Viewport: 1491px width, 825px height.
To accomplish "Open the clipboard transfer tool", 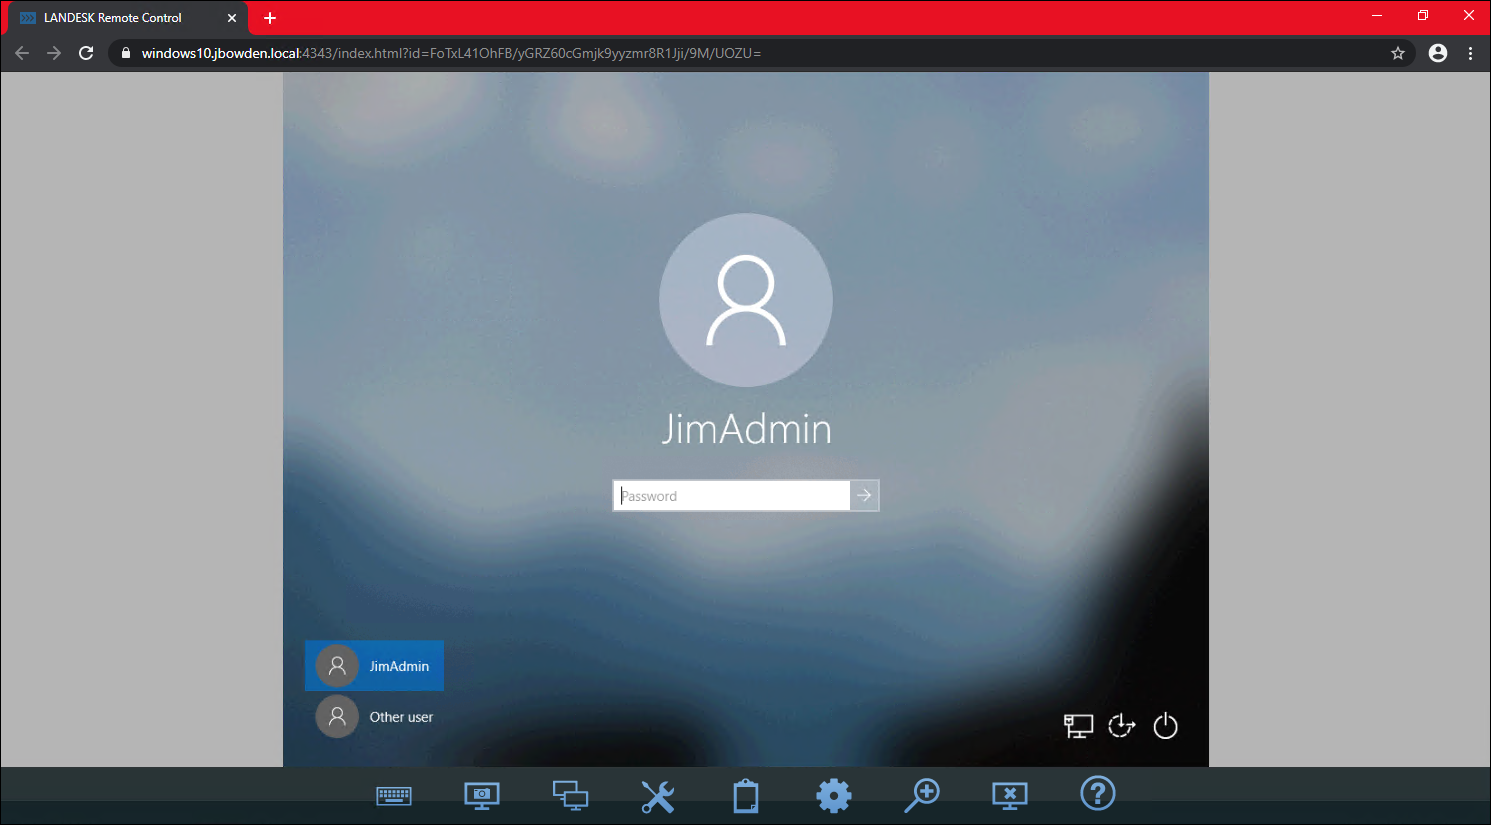I will click(x=746, y=795).
